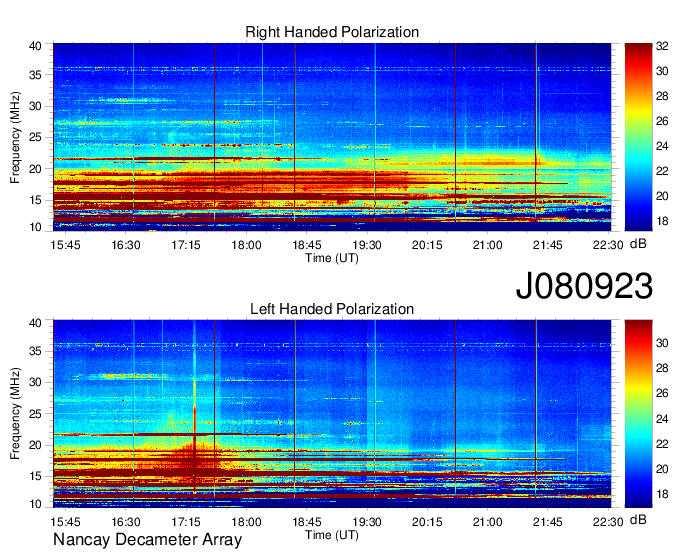Click 'Time (UT)' label under left-handed plot

click(332, 535)
